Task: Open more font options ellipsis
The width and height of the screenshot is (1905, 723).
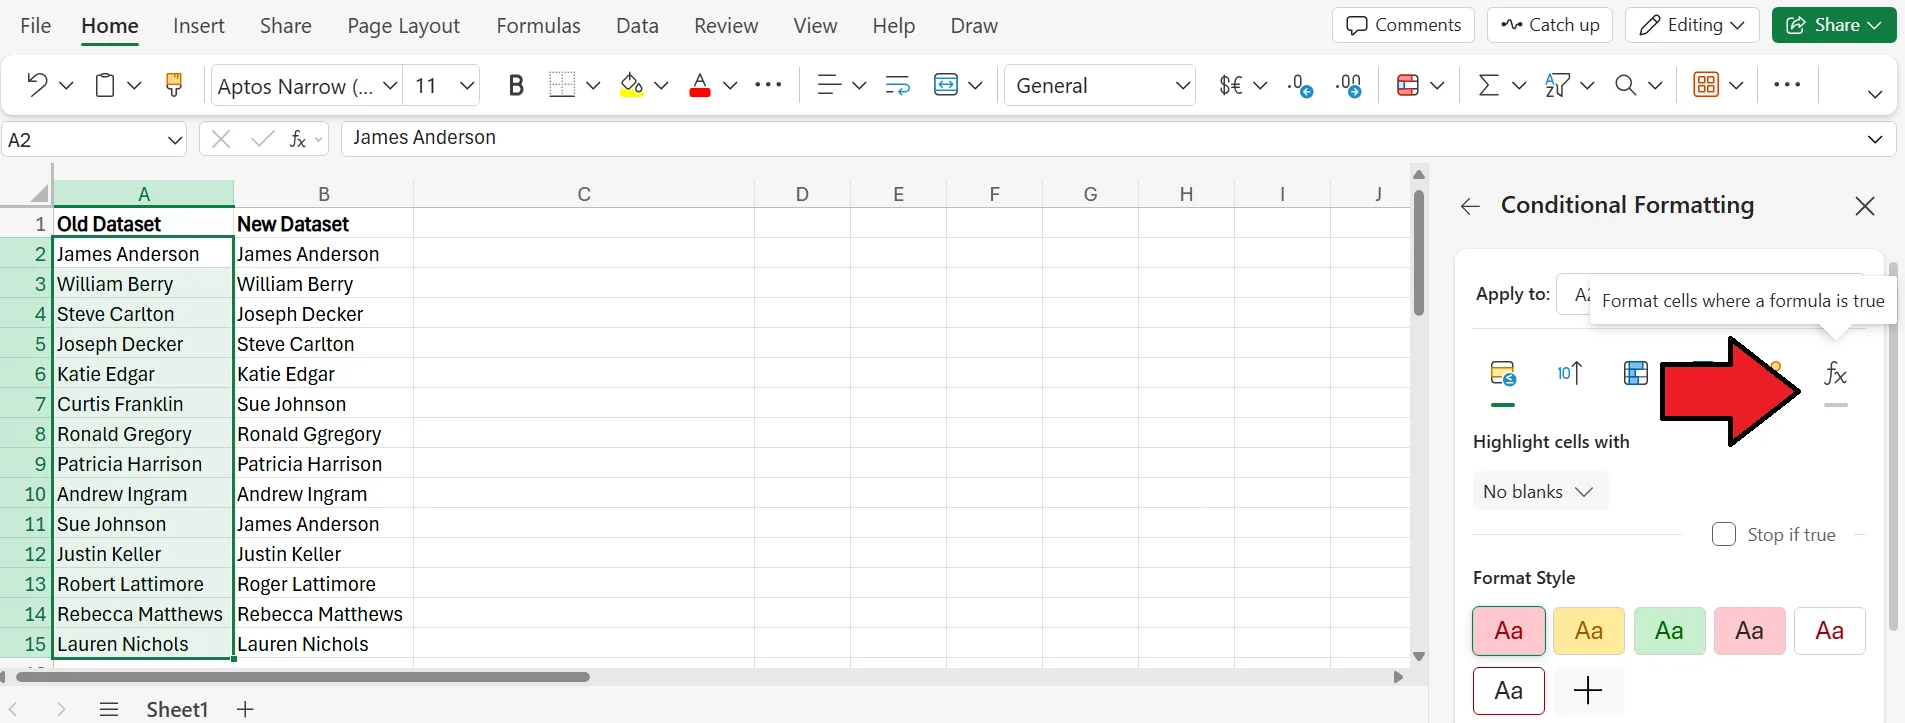Action: click(x=768, y=85)
